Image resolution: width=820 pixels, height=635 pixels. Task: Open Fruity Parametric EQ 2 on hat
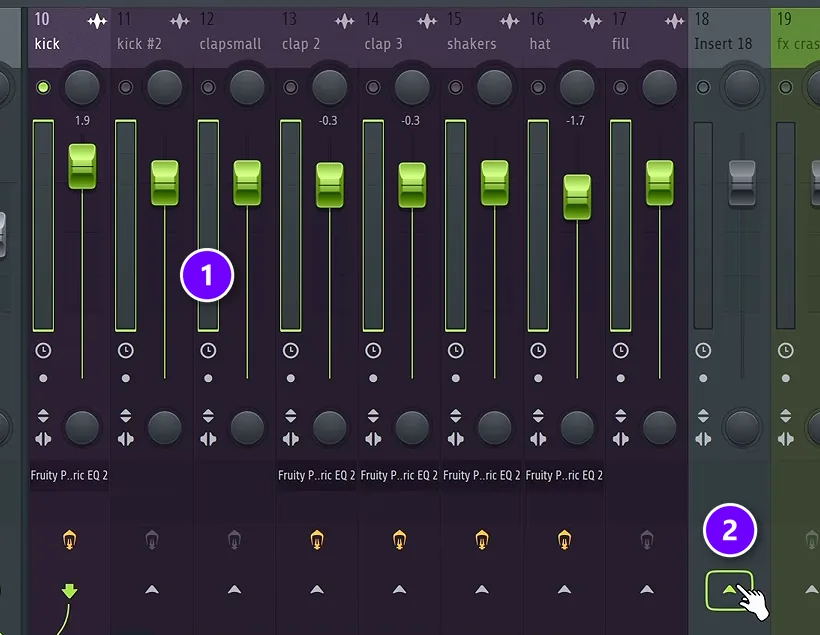[564, 475]
